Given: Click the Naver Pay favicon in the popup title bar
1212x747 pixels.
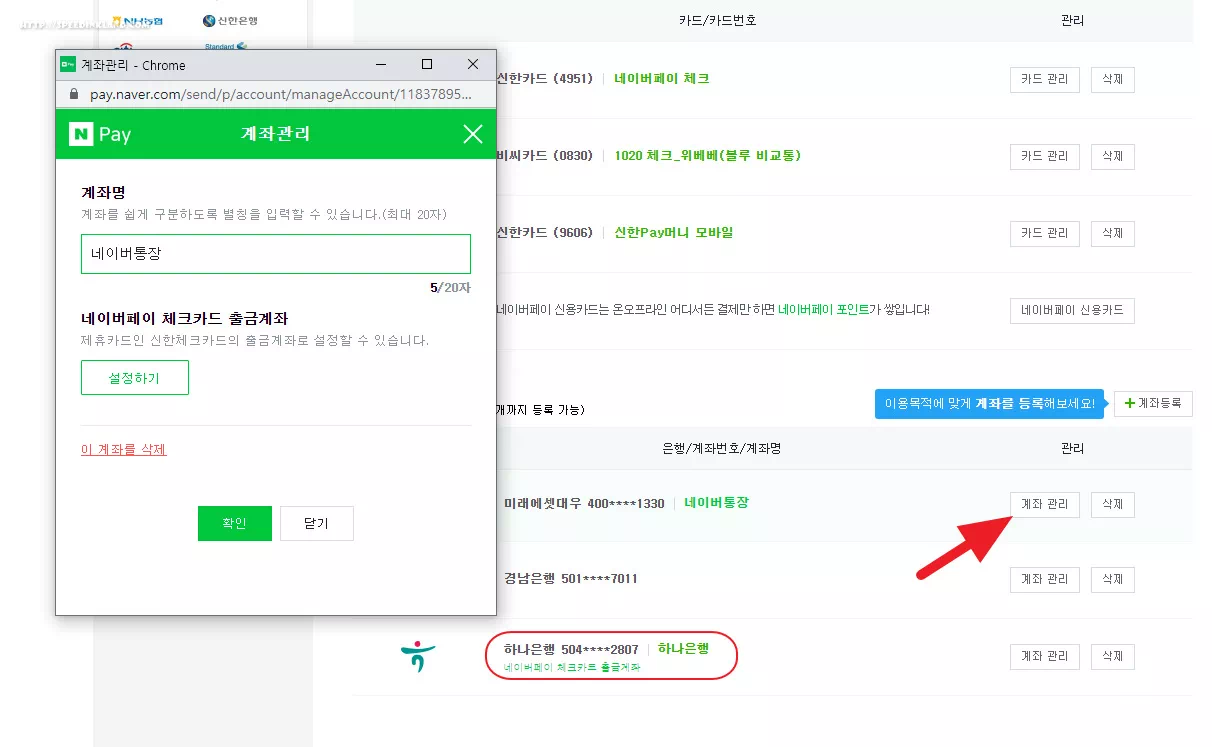Looking at the screenshot, I should pos(68,65).
